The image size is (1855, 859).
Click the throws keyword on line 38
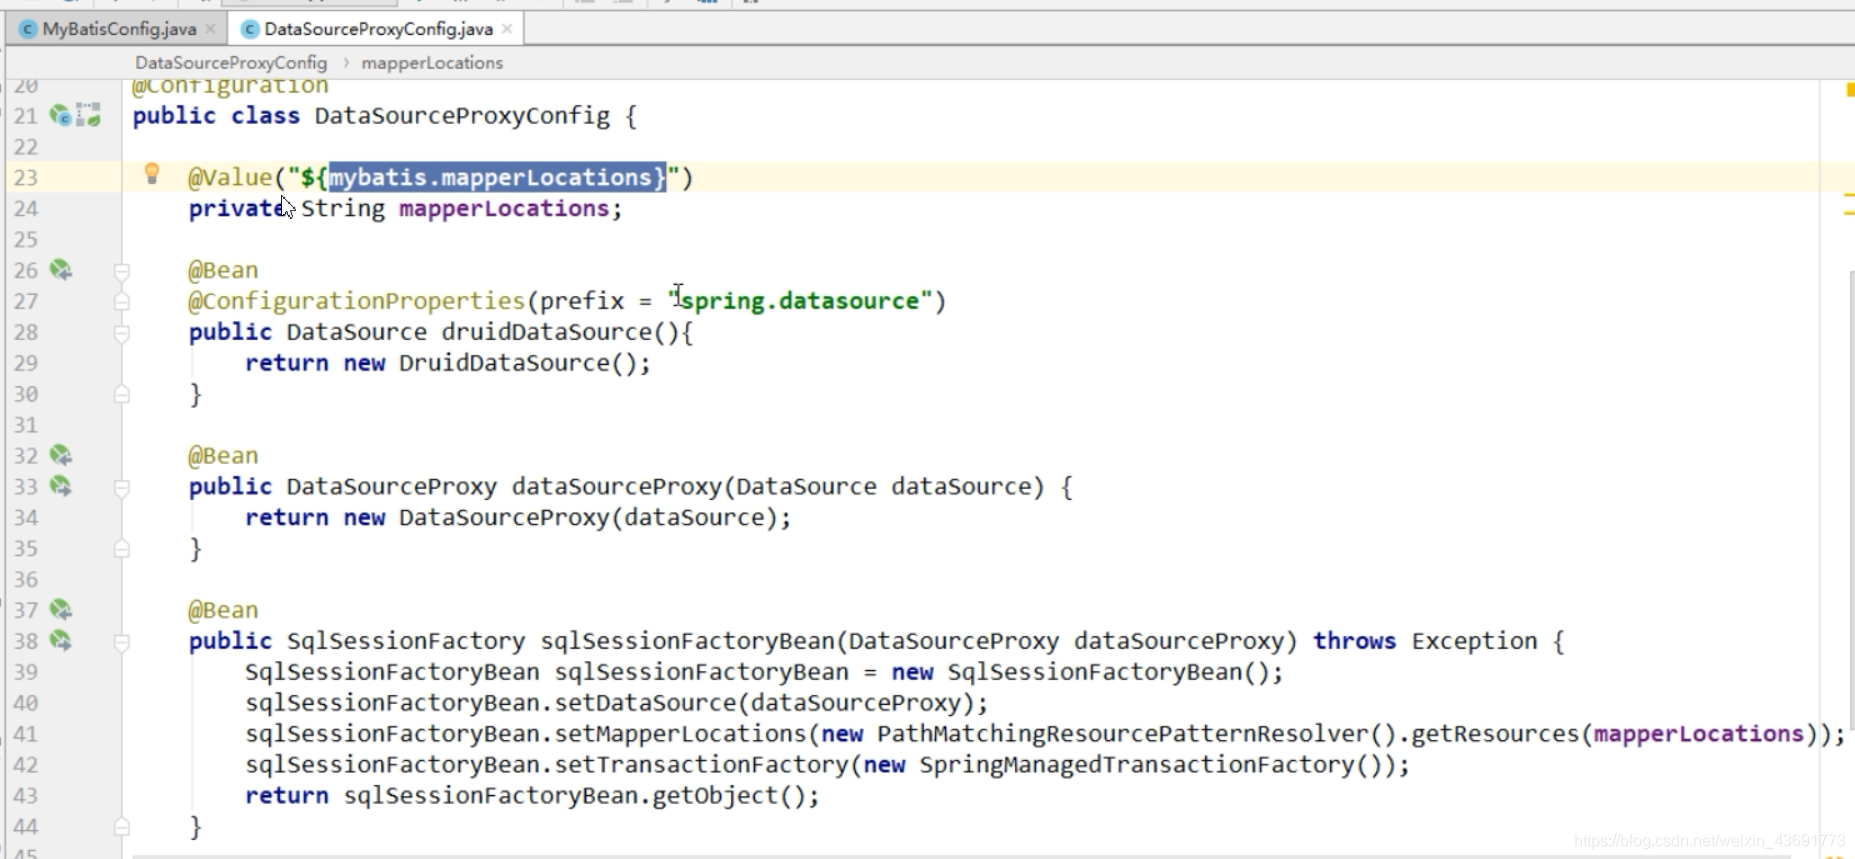(1354, 641)
